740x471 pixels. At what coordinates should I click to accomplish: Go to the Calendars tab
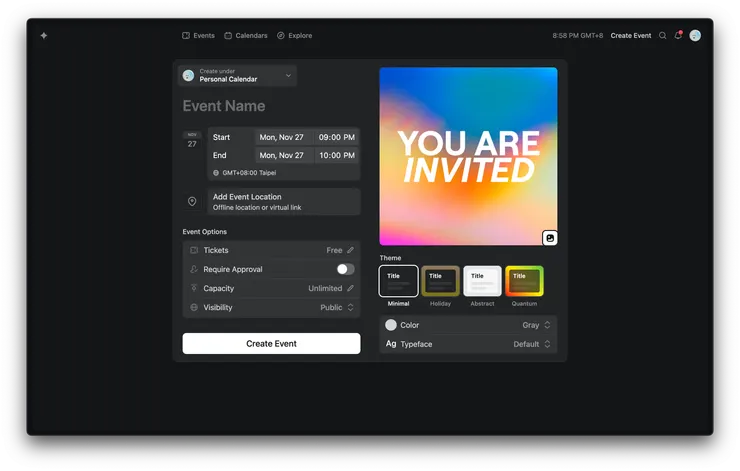click(x=245, y=35)
